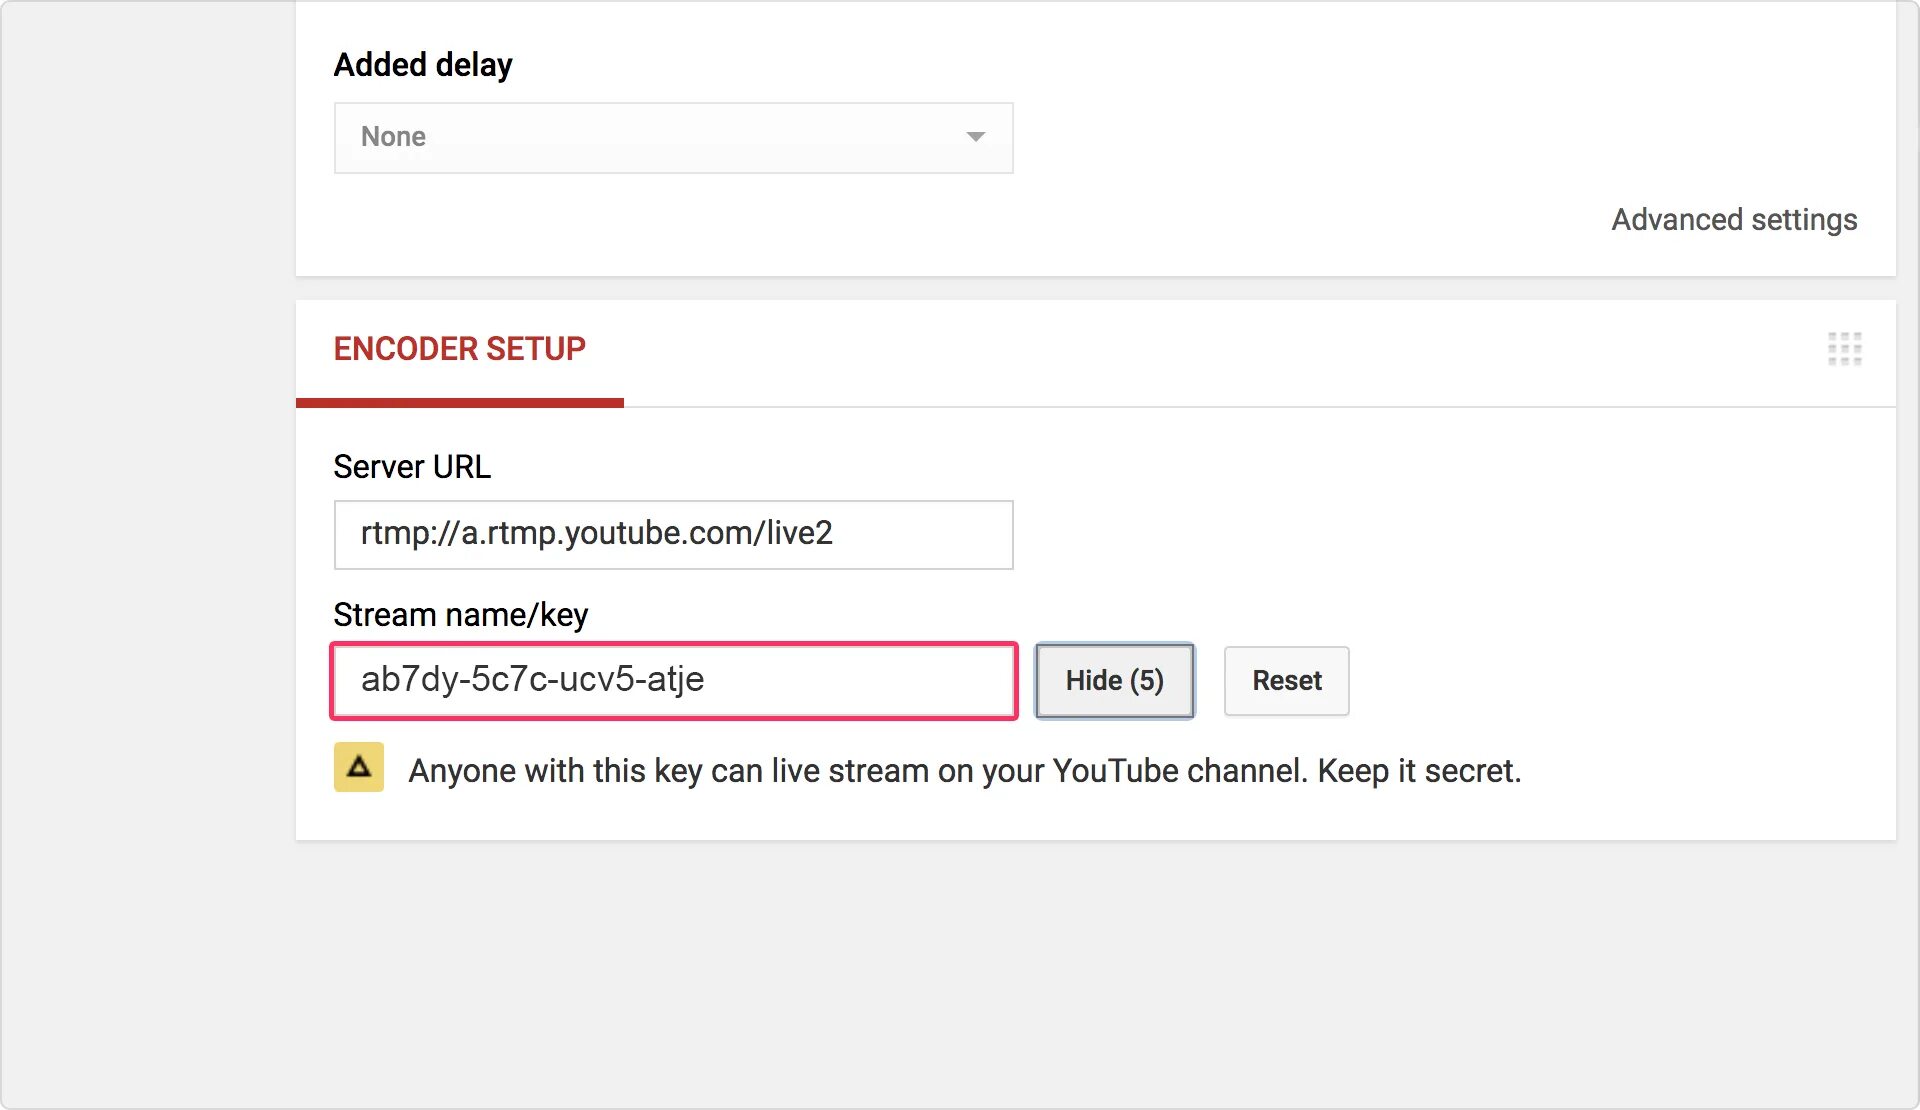1920x1110 pixels.
Task: Click the Reset stream key button
Action: [1286, 680]
